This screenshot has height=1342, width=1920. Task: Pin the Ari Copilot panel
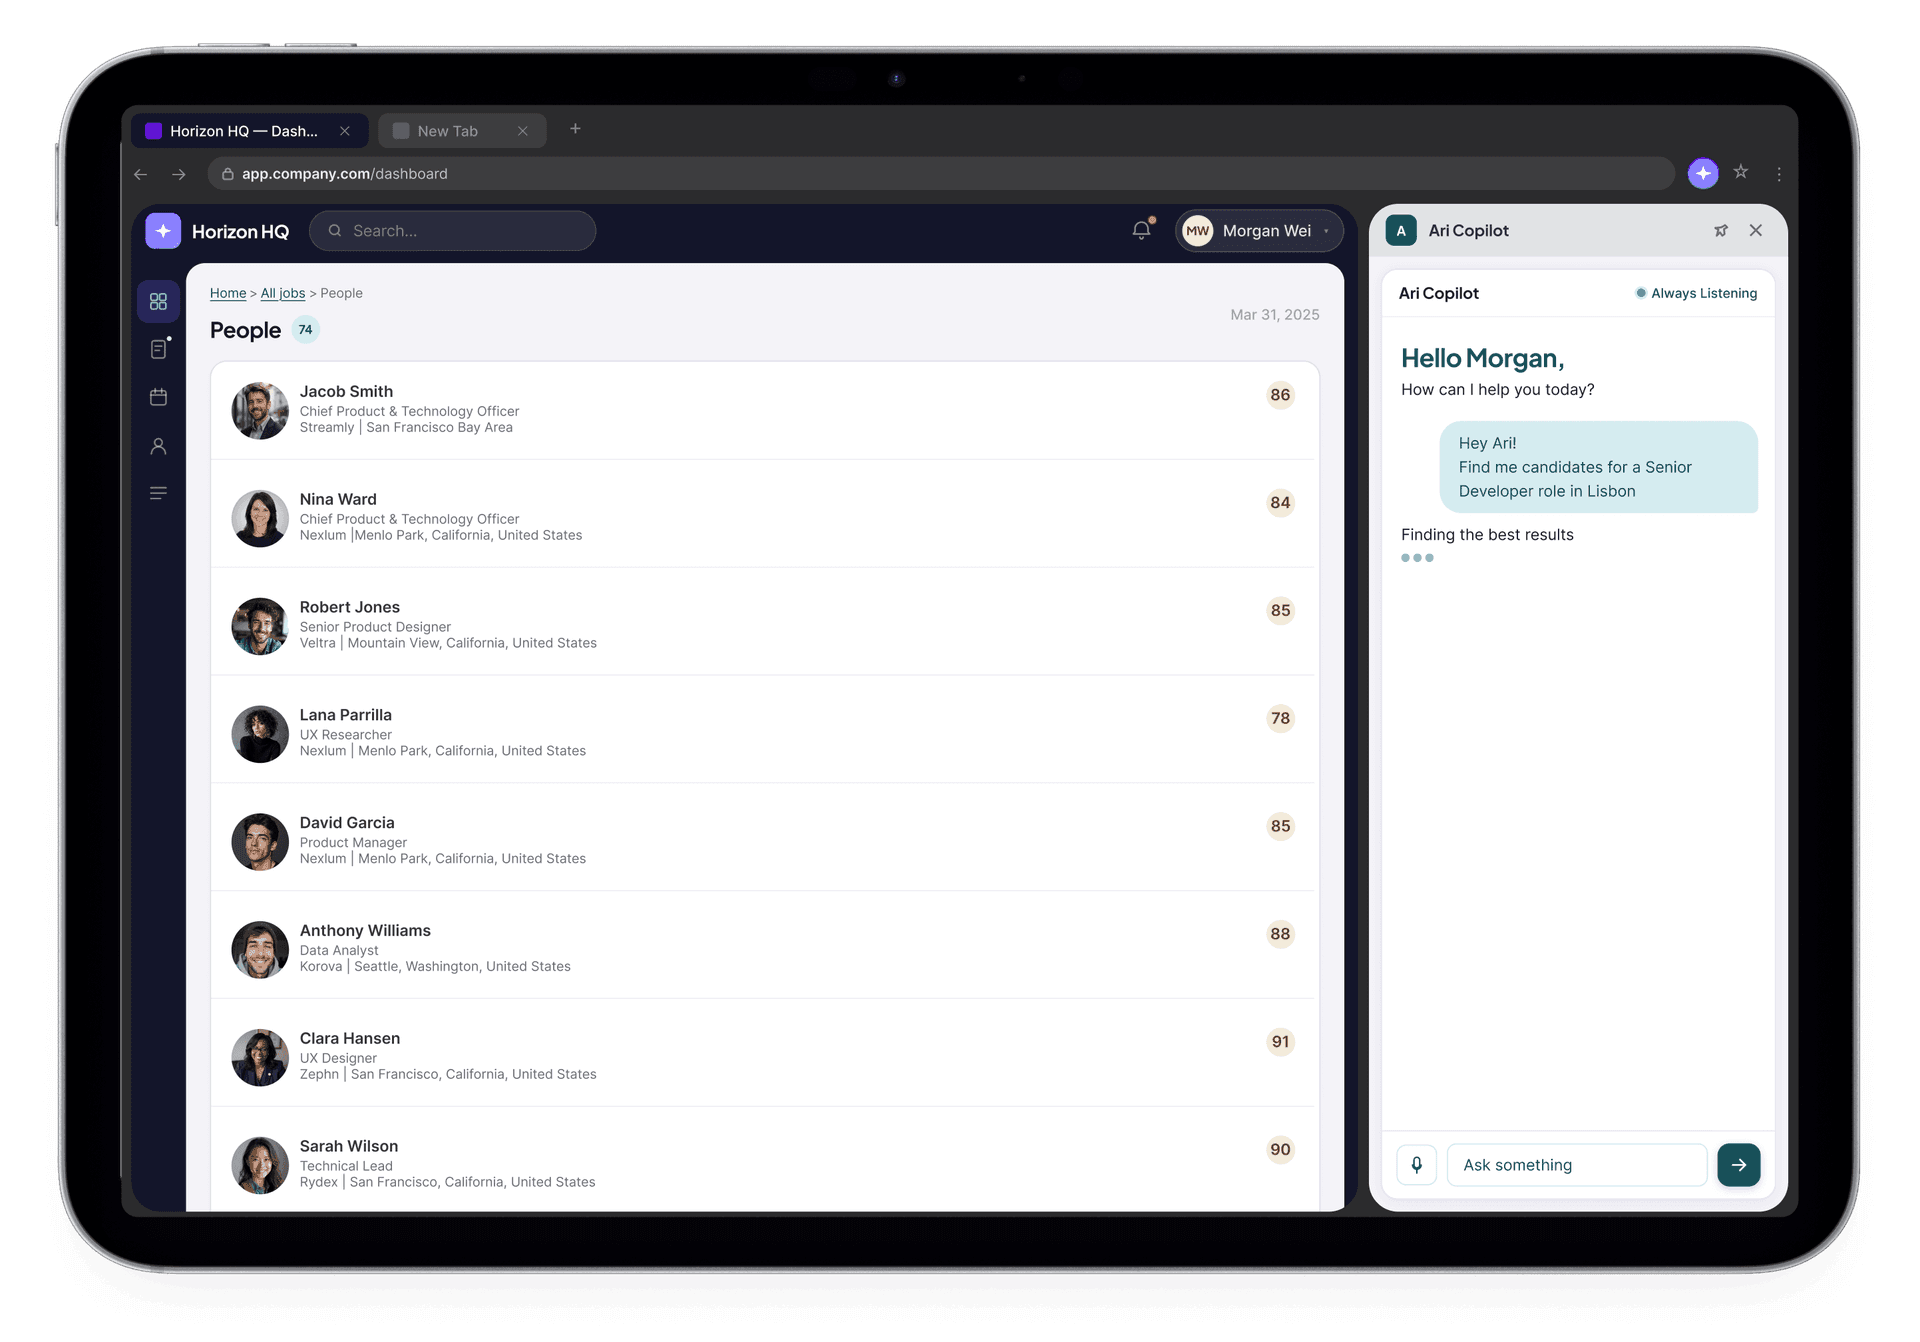click(1721, 231)
